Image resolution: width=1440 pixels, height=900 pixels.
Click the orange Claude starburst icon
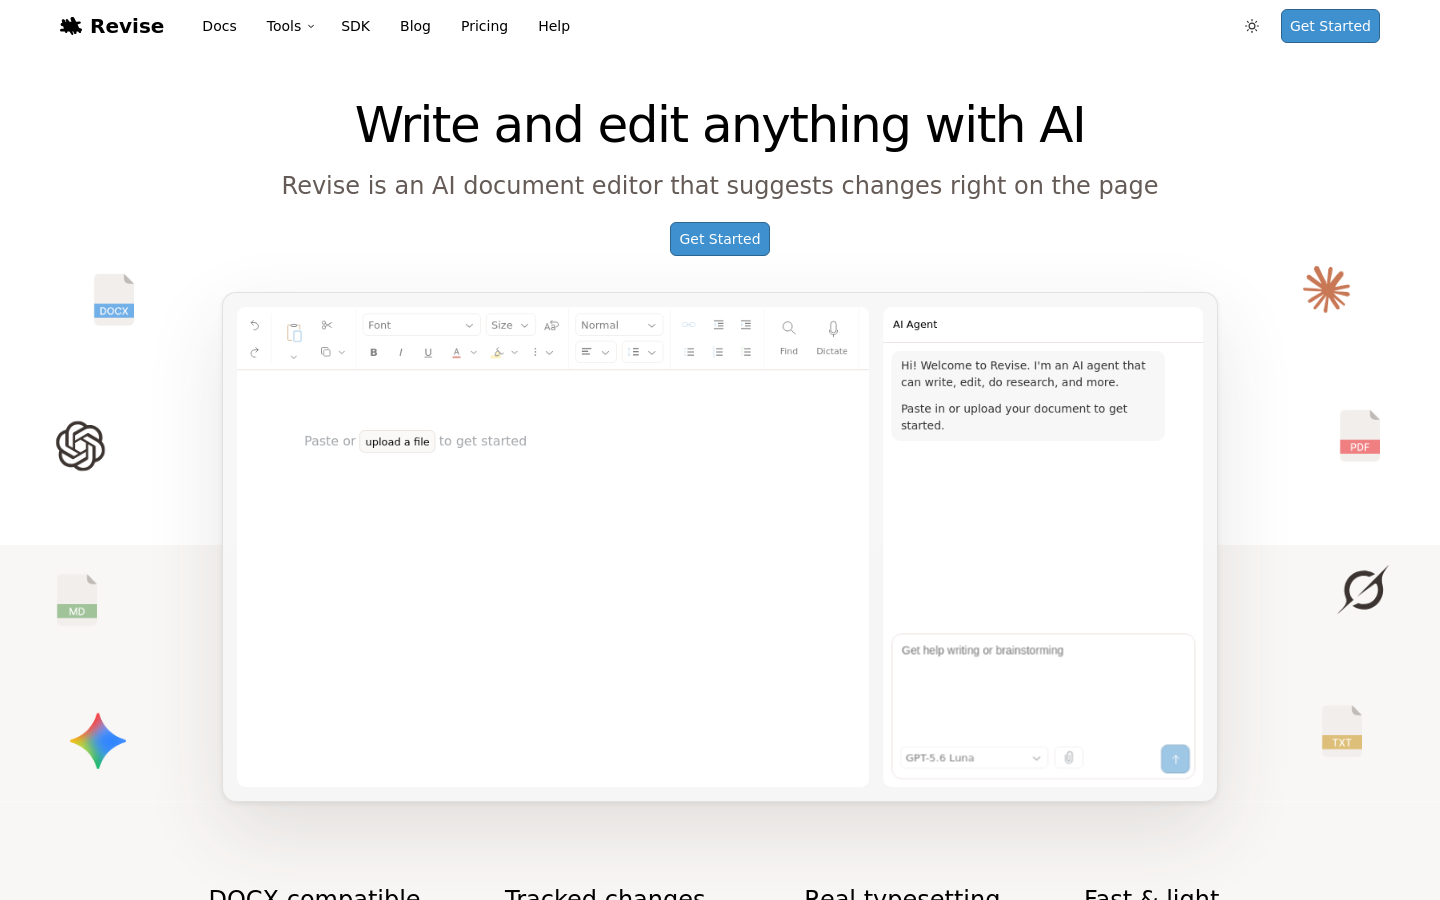1327,289
